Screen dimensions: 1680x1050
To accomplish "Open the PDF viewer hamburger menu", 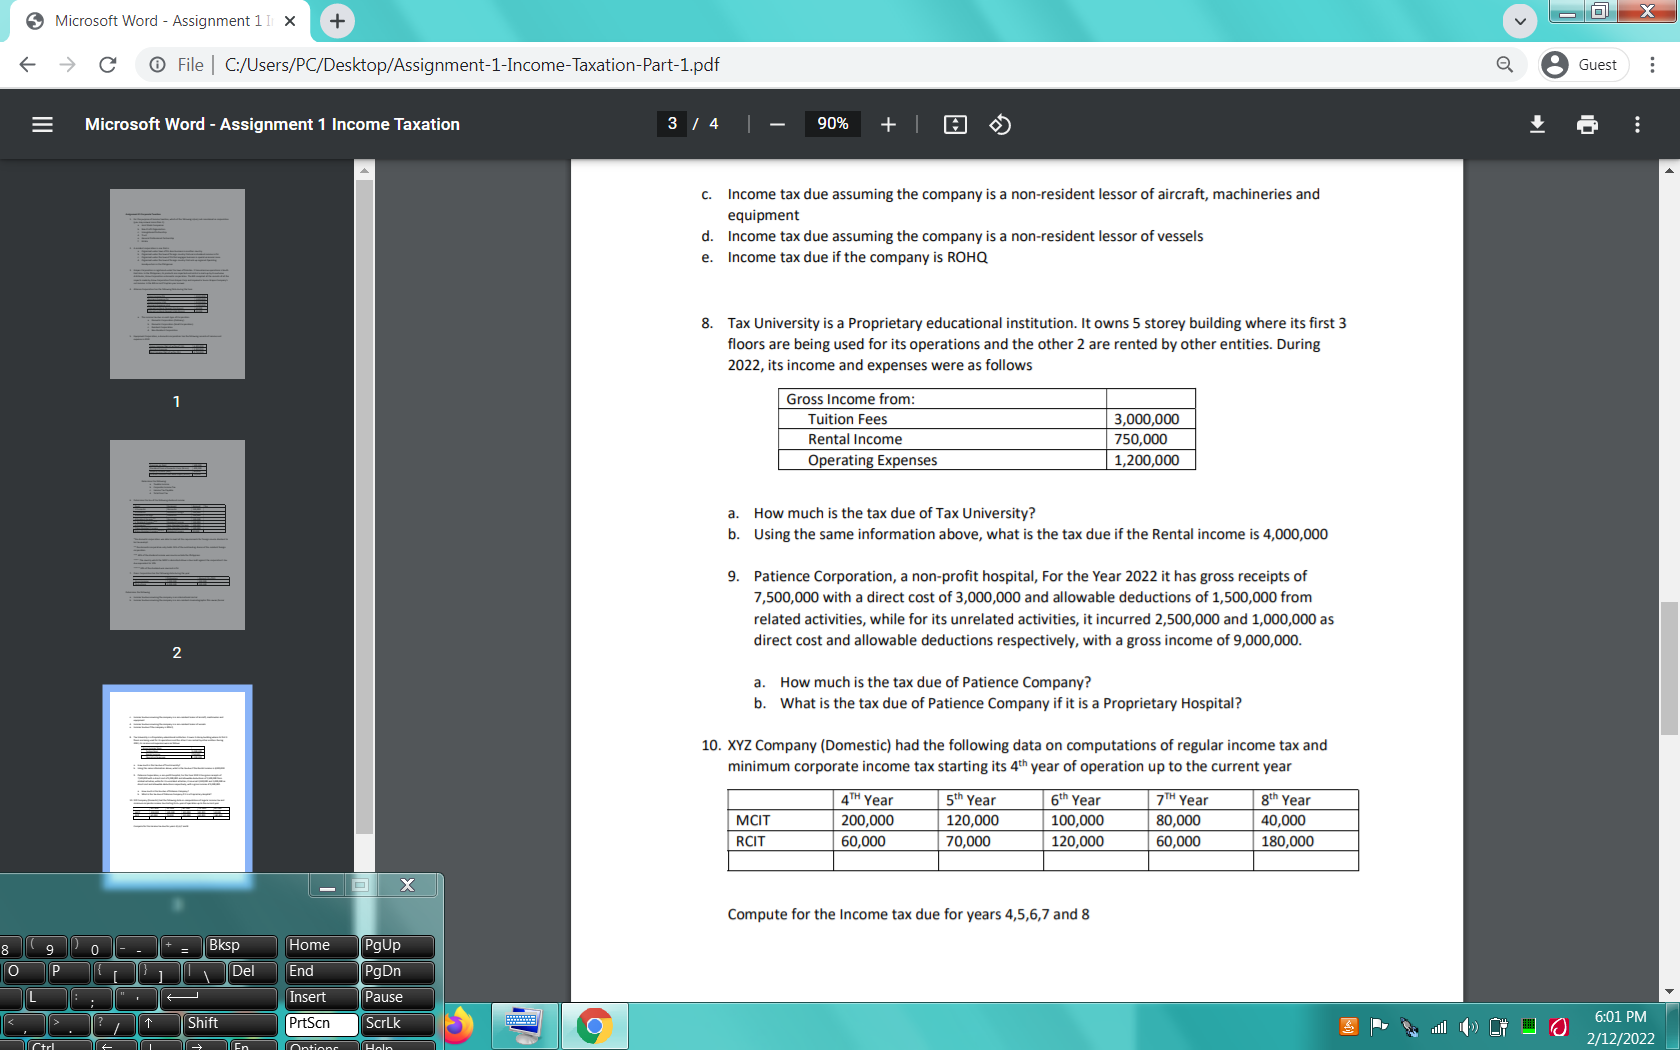I will point(42,124).
